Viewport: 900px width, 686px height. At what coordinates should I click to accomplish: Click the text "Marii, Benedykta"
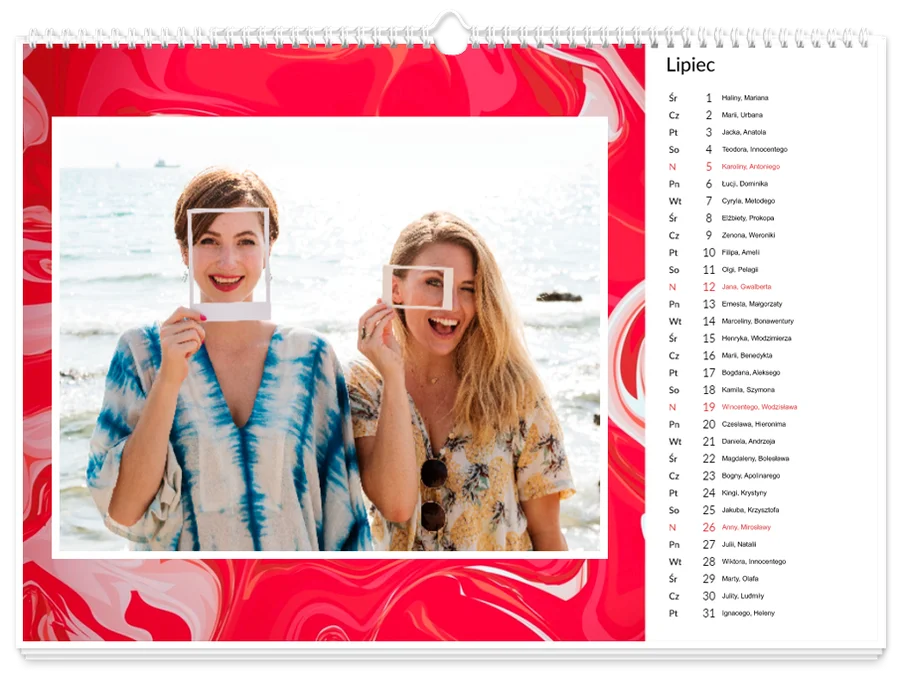tap(747, 356)
